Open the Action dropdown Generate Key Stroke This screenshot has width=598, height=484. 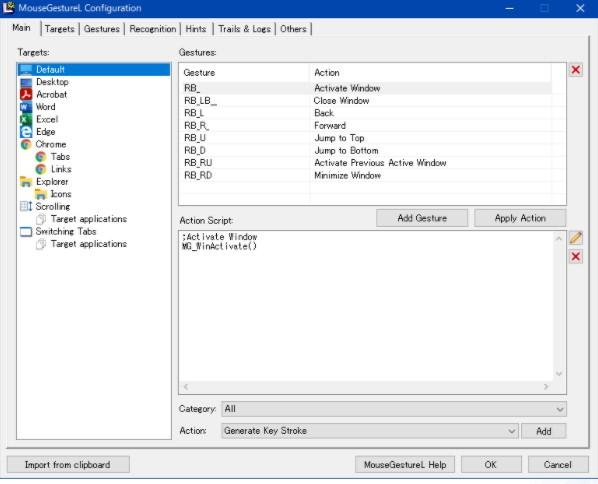tap(370, 431)
